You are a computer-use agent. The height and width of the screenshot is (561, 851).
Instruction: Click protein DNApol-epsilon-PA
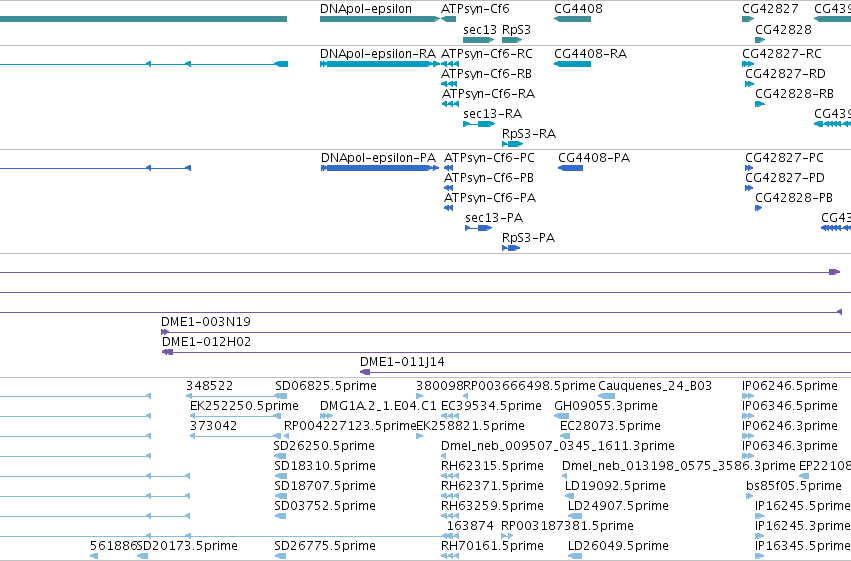point(378,158)
